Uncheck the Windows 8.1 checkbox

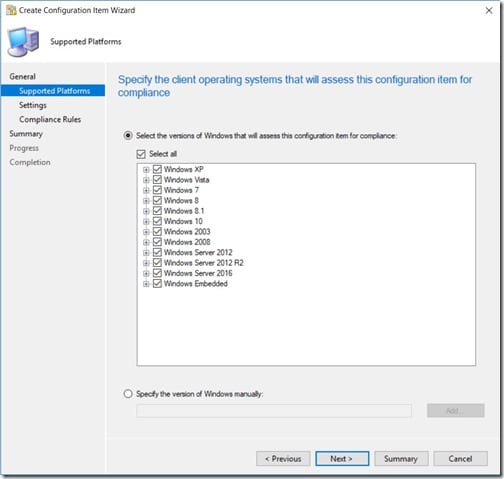tap(157, 211)
